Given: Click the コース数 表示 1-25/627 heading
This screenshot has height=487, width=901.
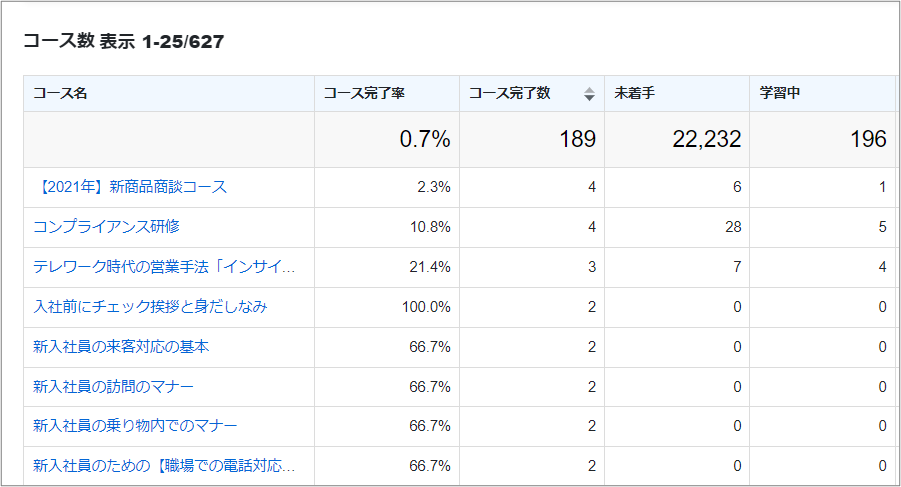Looking at the screenshot, I should click(124, 41).
